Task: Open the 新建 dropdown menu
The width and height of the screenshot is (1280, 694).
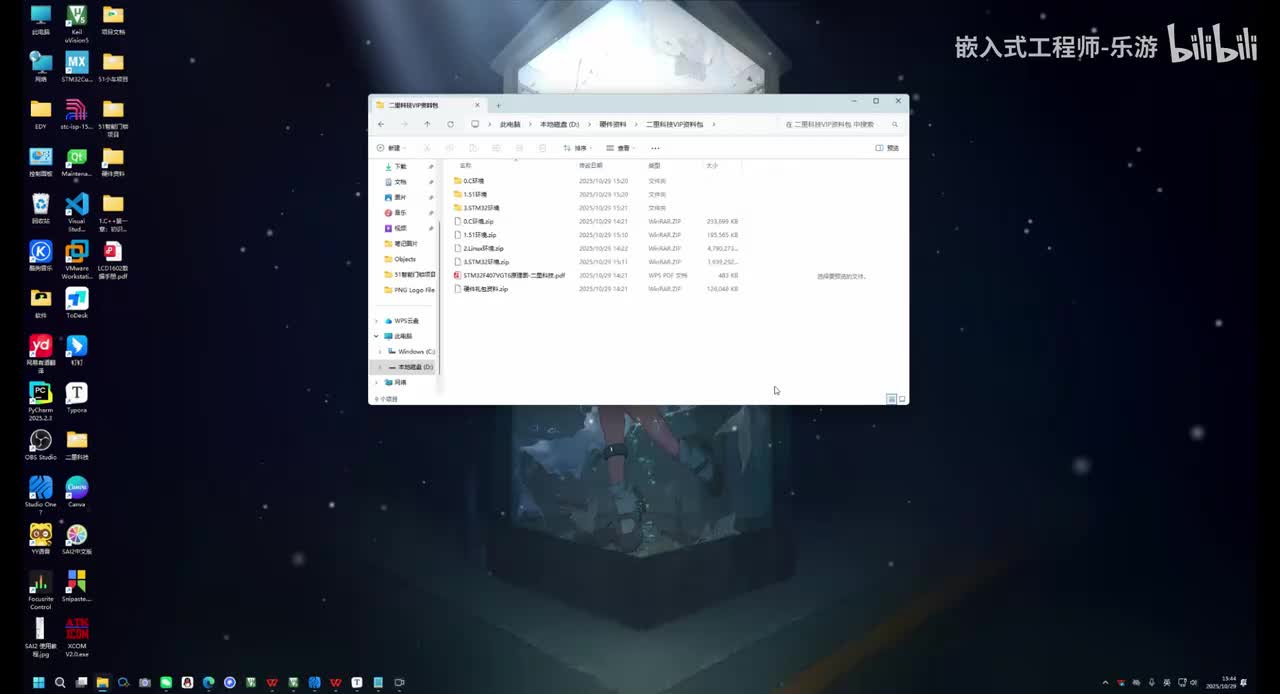Action: tap(391, 148)
